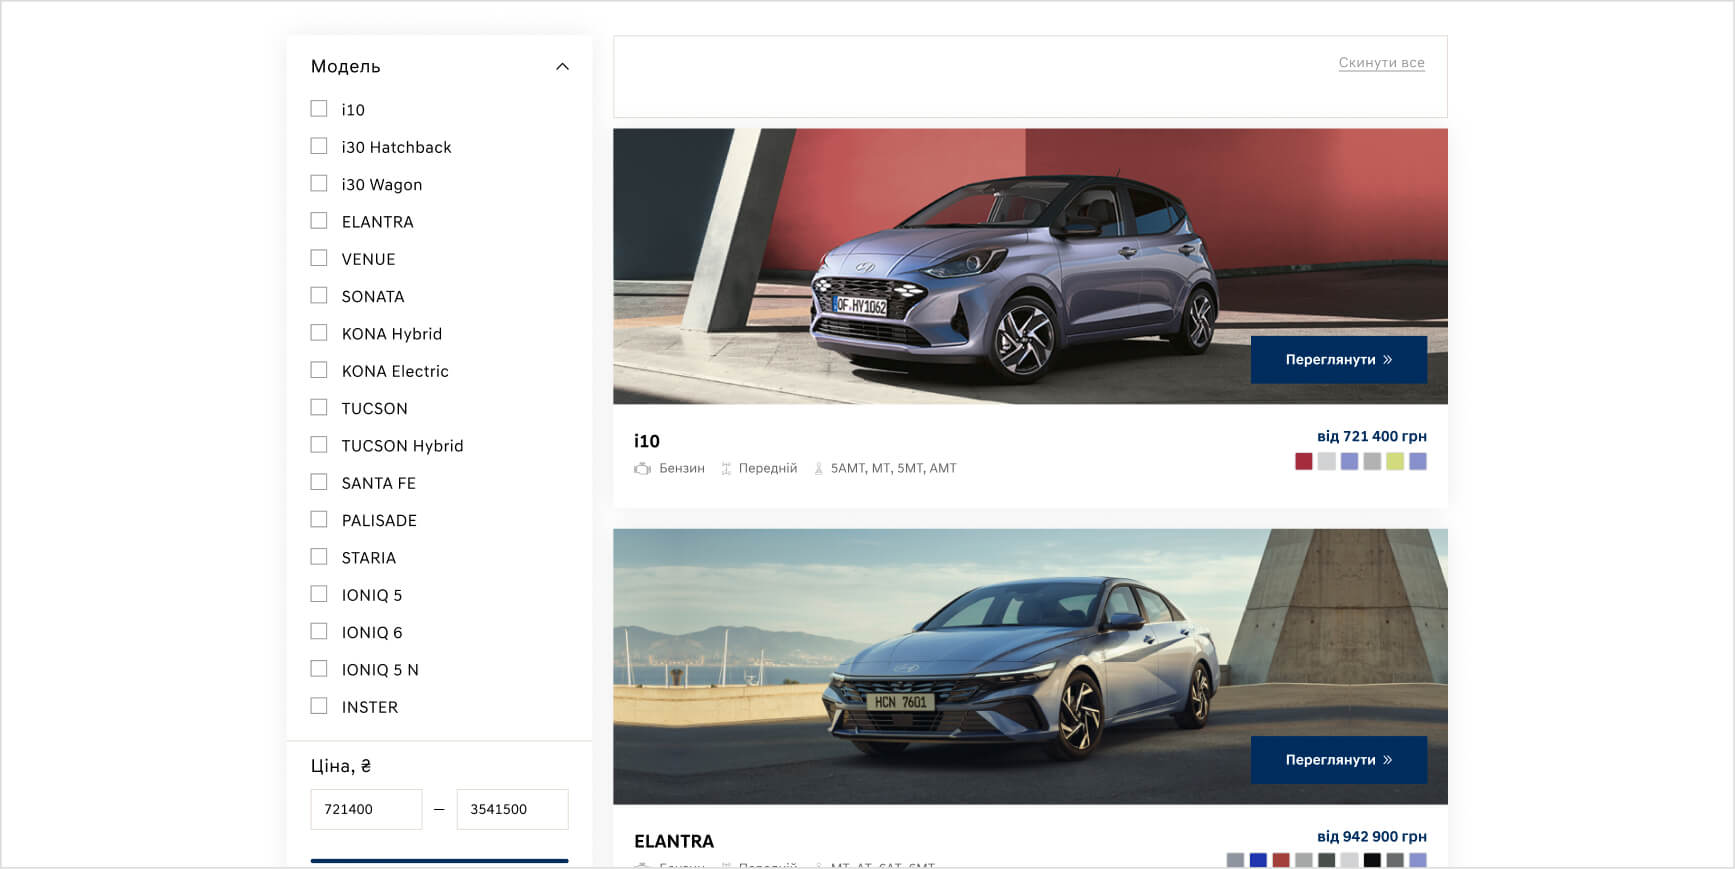Check the i30 Hatchback filter box

[x=319, y=146]
